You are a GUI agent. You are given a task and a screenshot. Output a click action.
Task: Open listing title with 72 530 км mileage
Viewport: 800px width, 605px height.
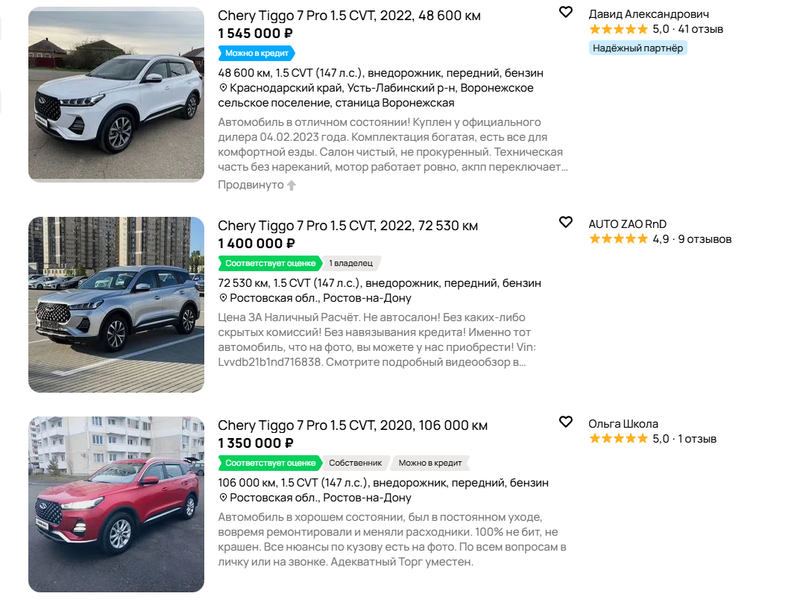(x=348, y=225)
